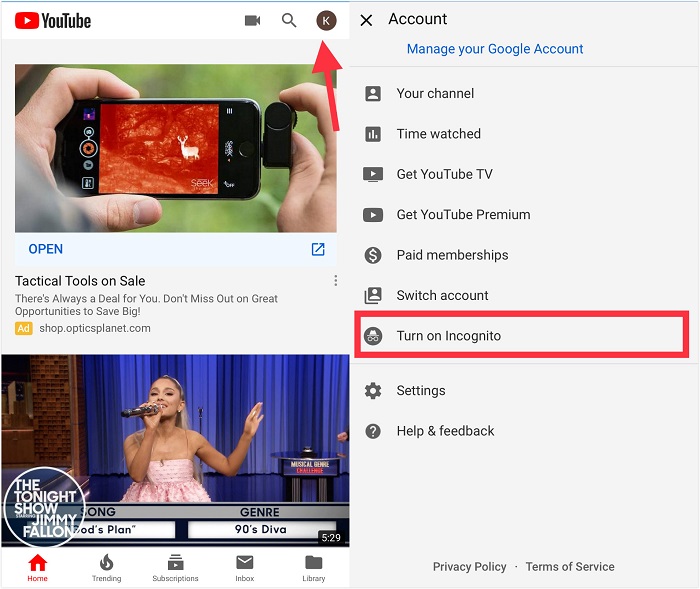Click the Settings gear icon
The height and width of the screenshot is (589, 700).
click(x=373, y=391)
